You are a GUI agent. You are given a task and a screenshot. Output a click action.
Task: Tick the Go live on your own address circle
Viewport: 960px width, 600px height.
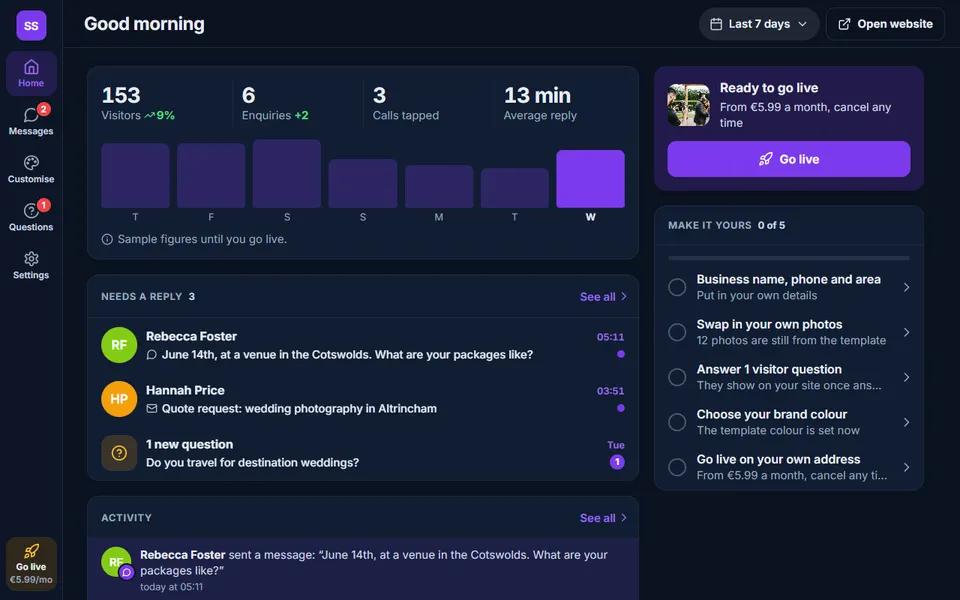point(677,467)
